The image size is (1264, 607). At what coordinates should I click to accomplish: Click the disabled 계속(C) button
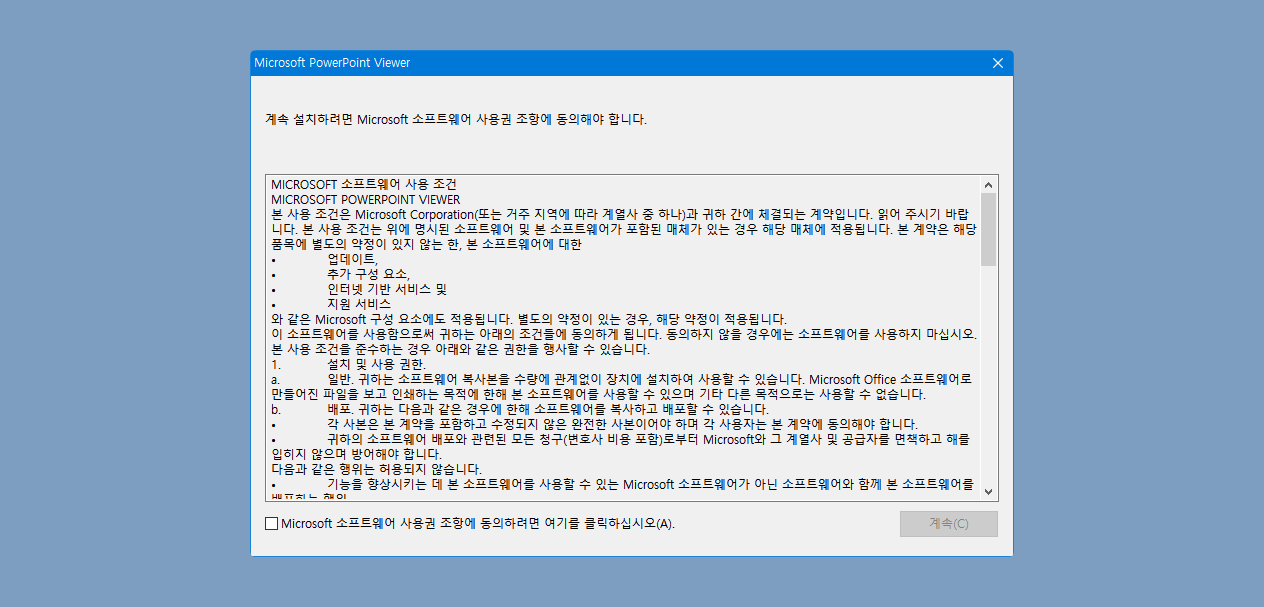coord(948,524)
